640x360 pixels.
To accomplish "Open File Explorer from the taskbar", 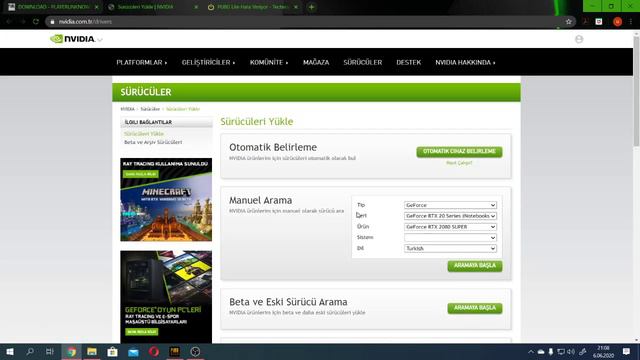I will pos(92,351).
